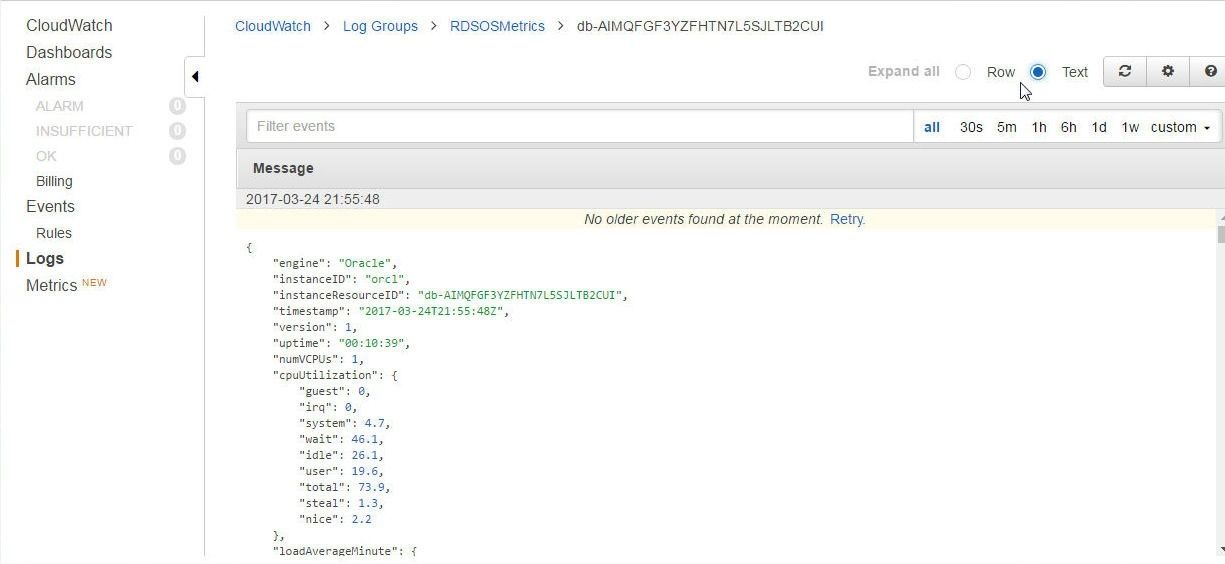Click the "cpuUtilization" JSON key
This screenshot has height=564, width=1225.
point(326,375)
